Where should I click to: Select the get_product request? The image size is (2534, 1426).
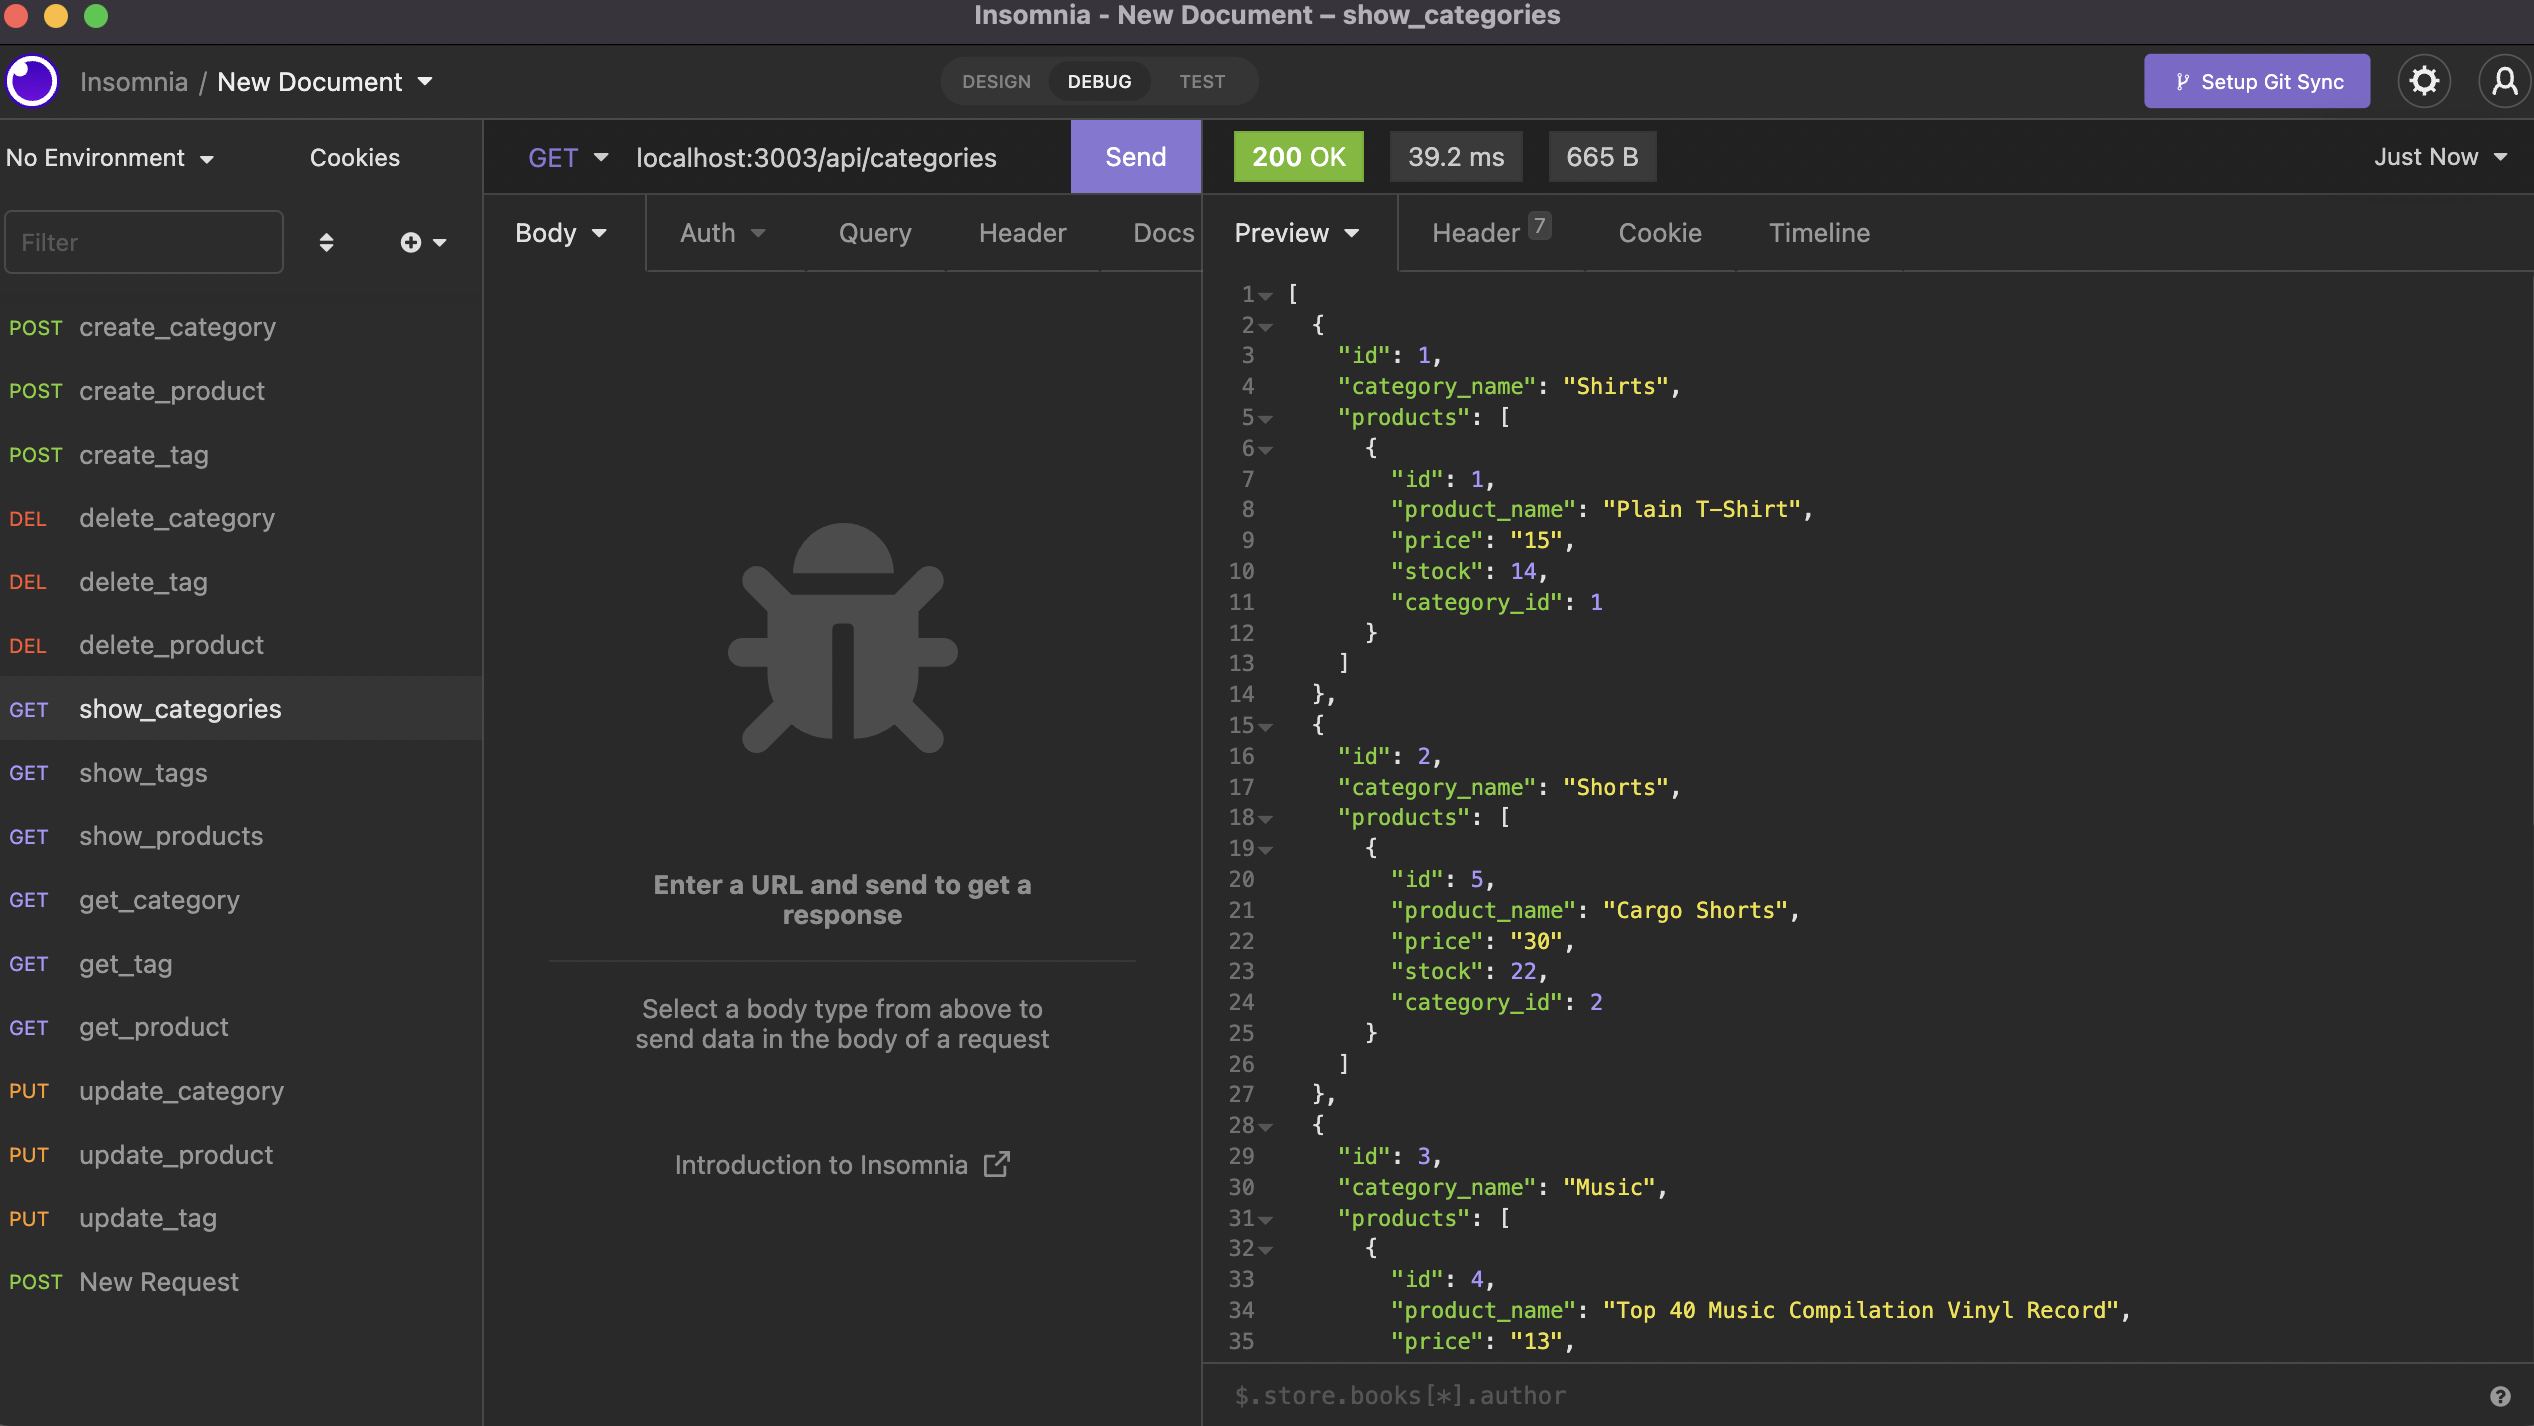[x=241, y=1027]
